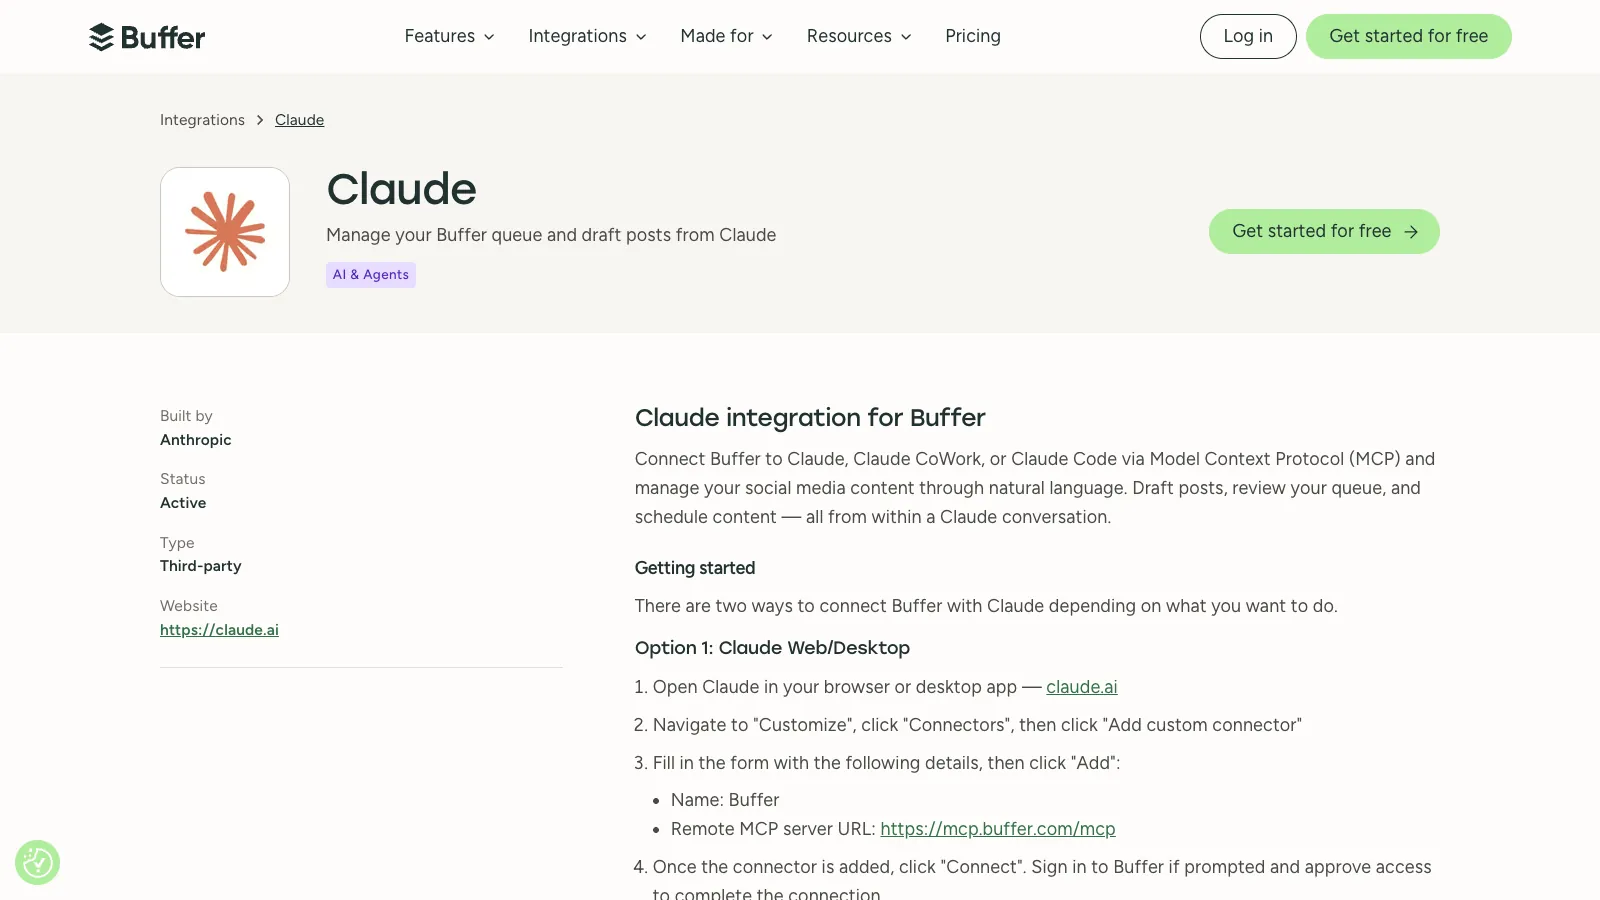
Task: Click the 'Getting started' subheading
Action: (x=695, y=568)
